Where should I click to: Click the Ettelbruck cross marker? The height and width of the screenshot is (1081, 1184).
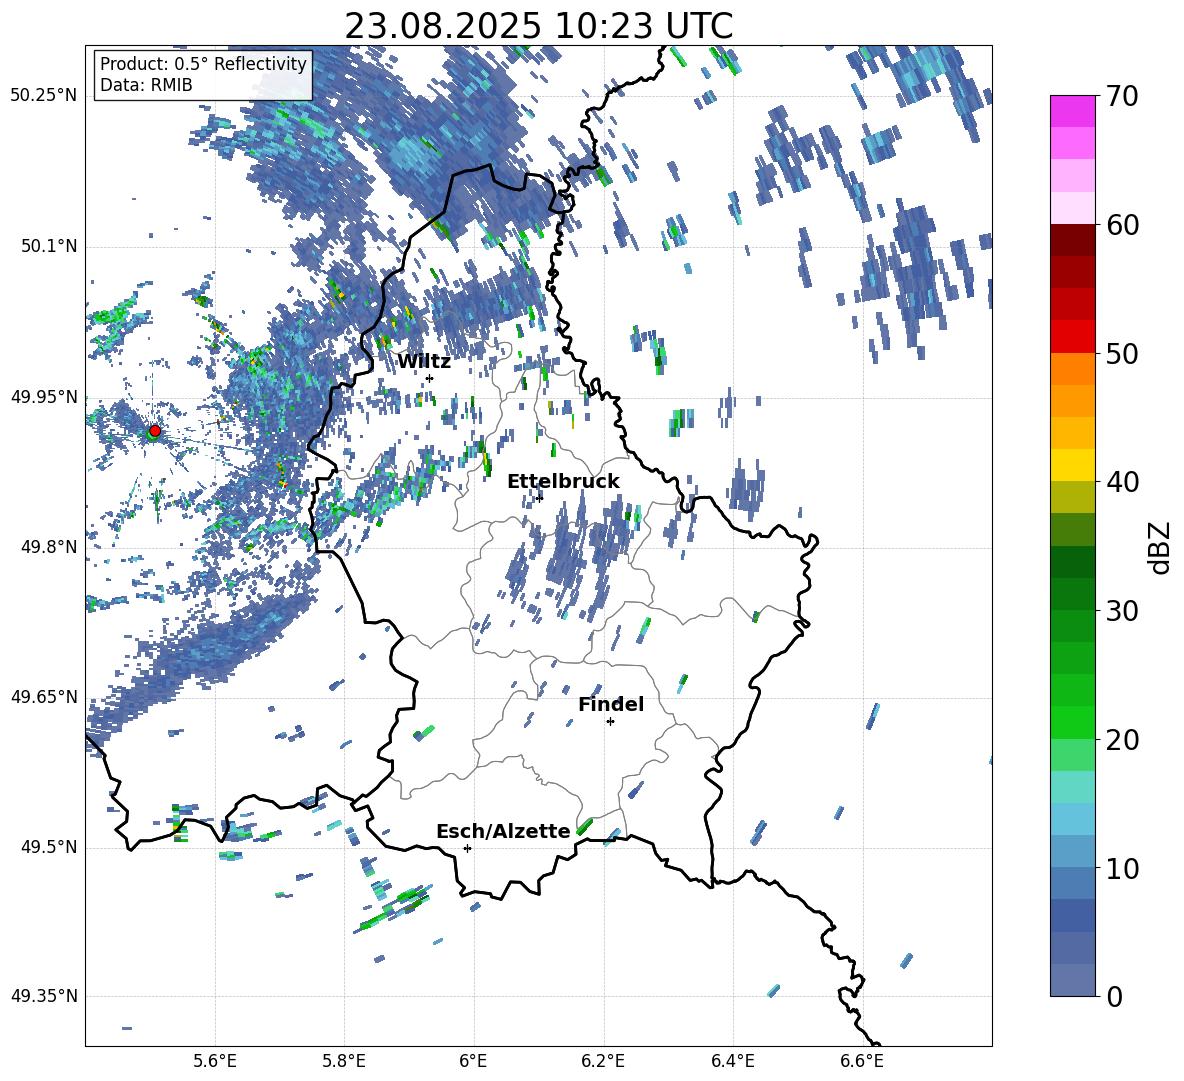click(539, 497)
